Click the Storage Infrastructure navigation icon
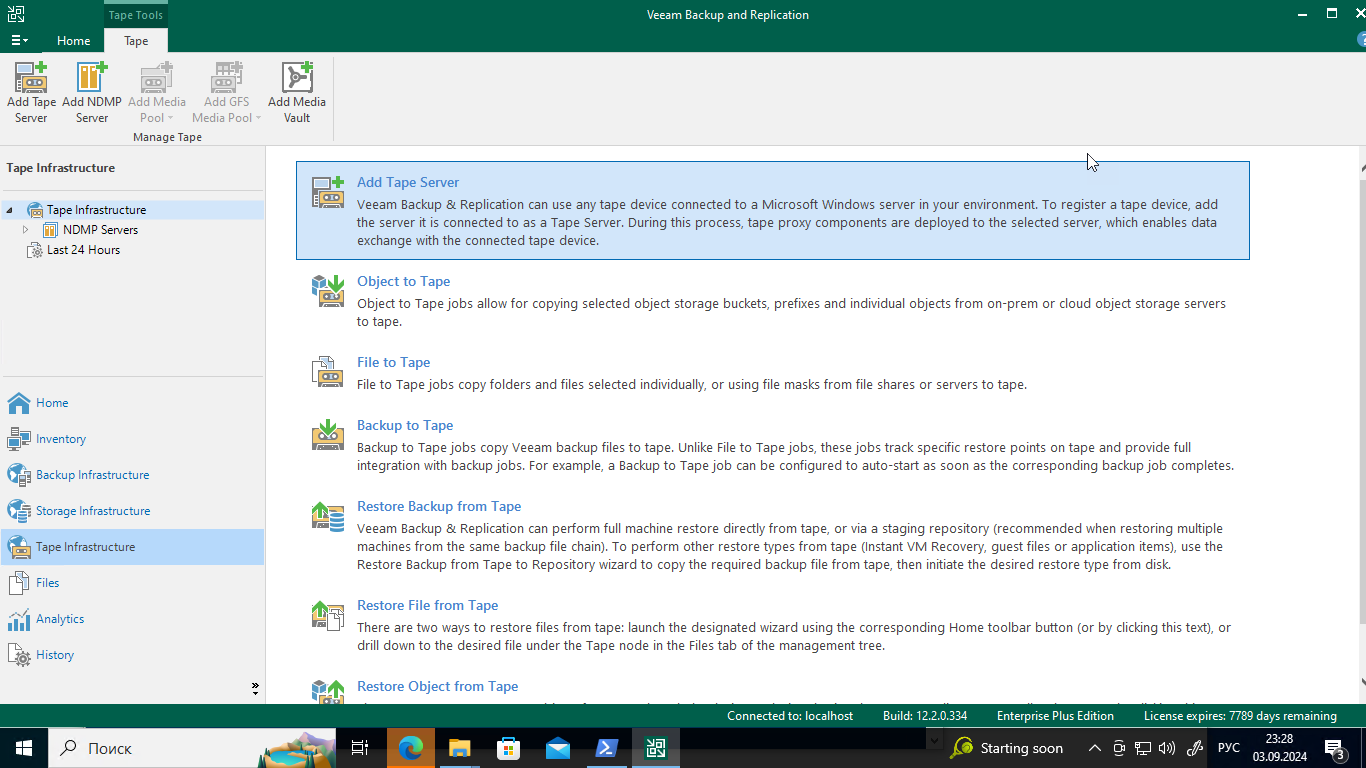The image size is (1366, 768). (x=19, y=511)
